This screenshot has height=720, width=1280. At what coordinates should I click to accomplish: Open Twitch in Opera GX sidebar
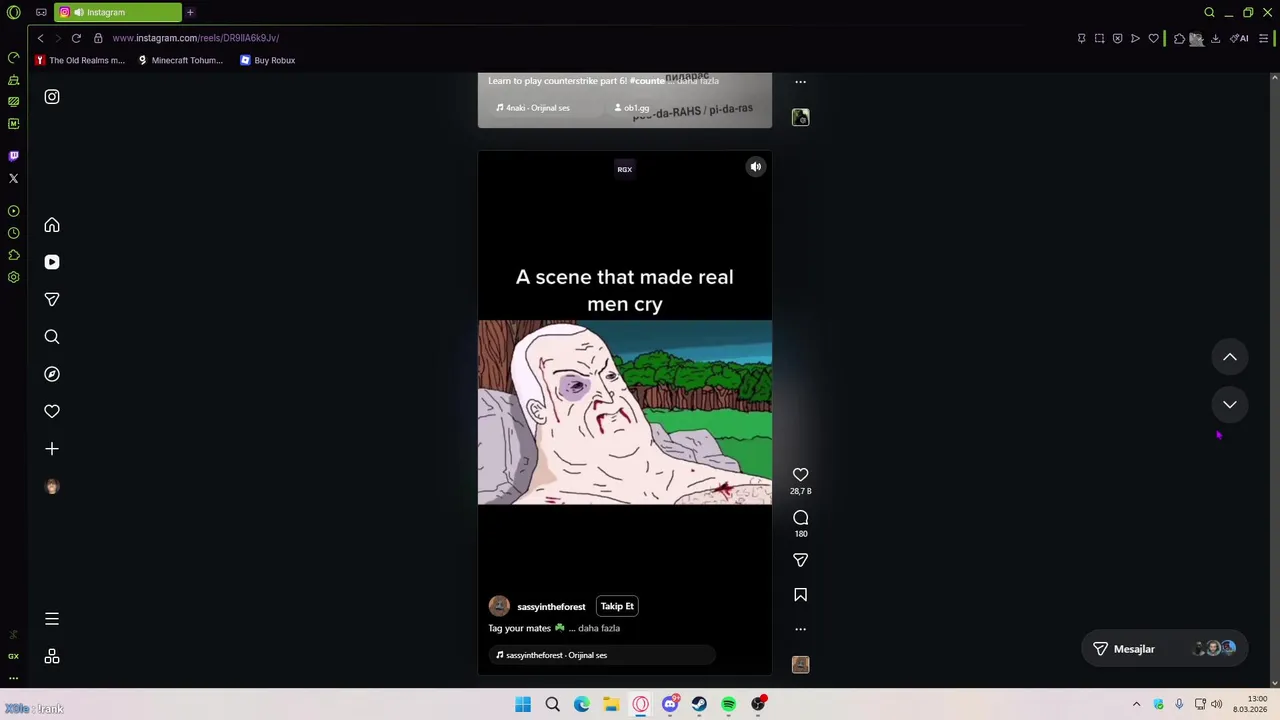pos(13,156)
